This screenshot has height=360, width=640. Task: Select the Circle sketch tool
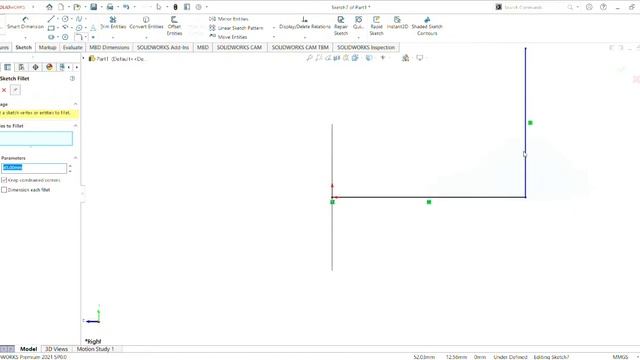[65, 19]
